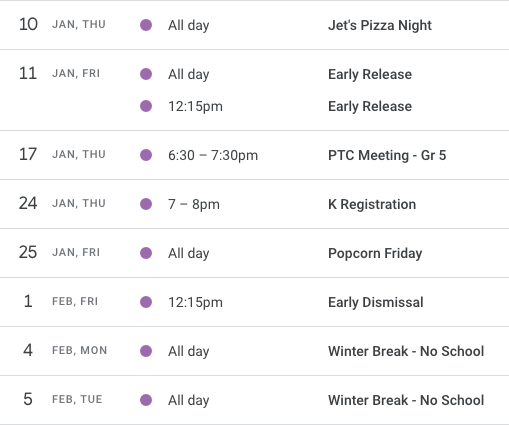This screenshot has width=509, height=425.
Task: Open Popcorn Friday event
Action: pyautogui.click(x=375, y=253)
